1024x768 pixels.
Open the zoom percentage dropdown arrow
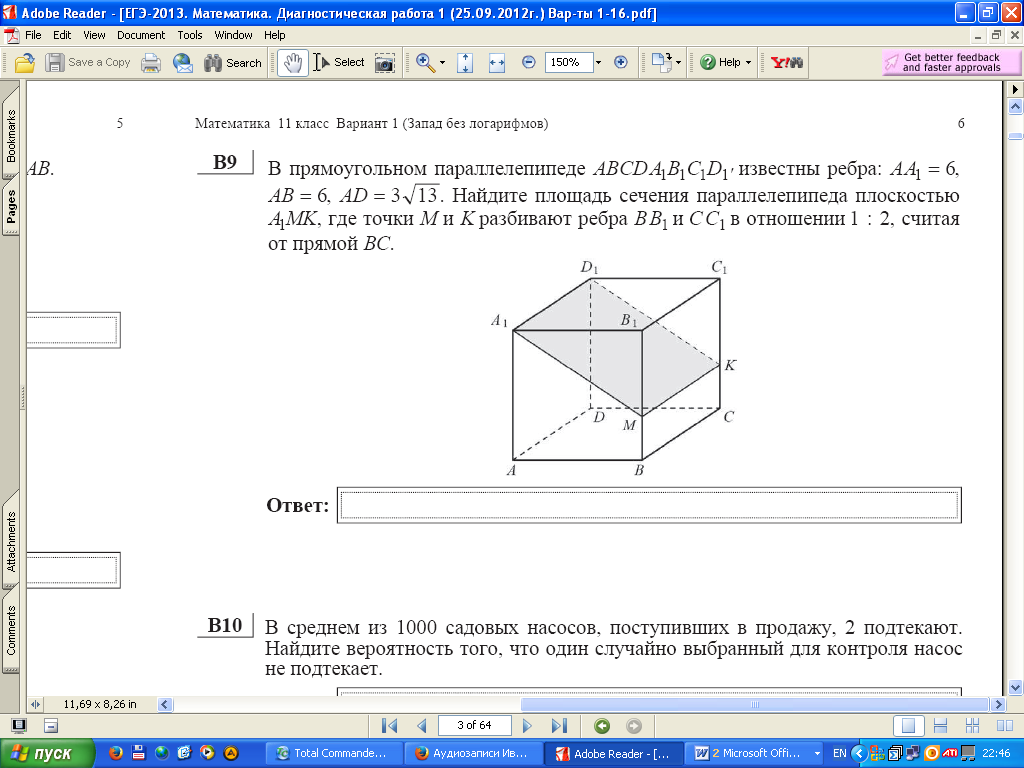click(x=598, y=63)
